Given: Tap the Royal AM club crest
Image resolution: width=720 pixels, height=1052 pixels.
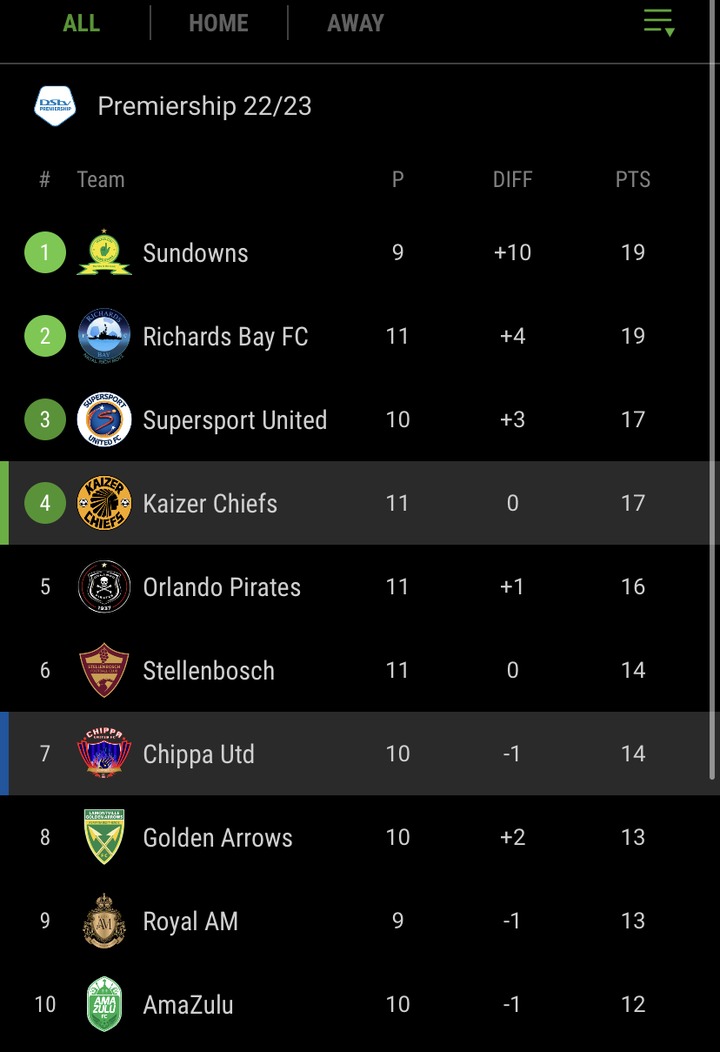Looking at the screenshot, I should click(x=104, y=920).
